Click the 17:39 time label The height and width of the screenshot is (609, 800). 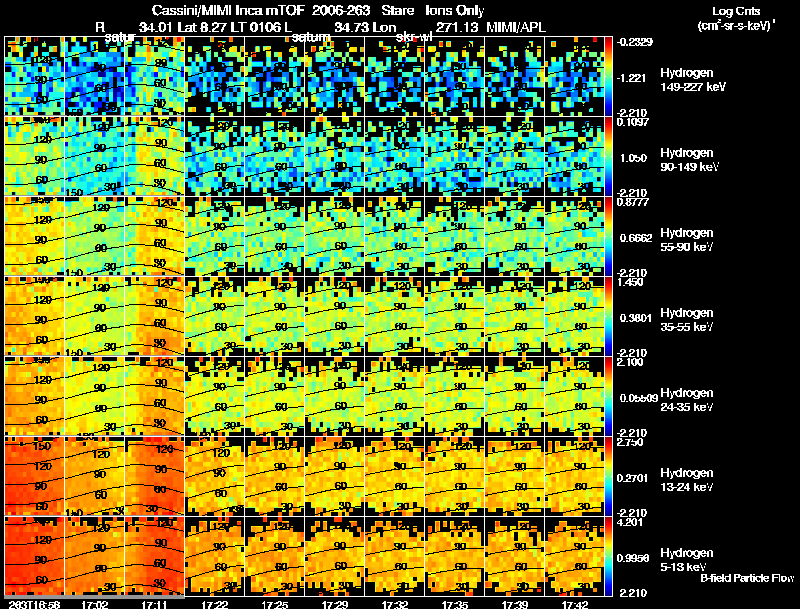pyautogui.click(x=515, y=604)
